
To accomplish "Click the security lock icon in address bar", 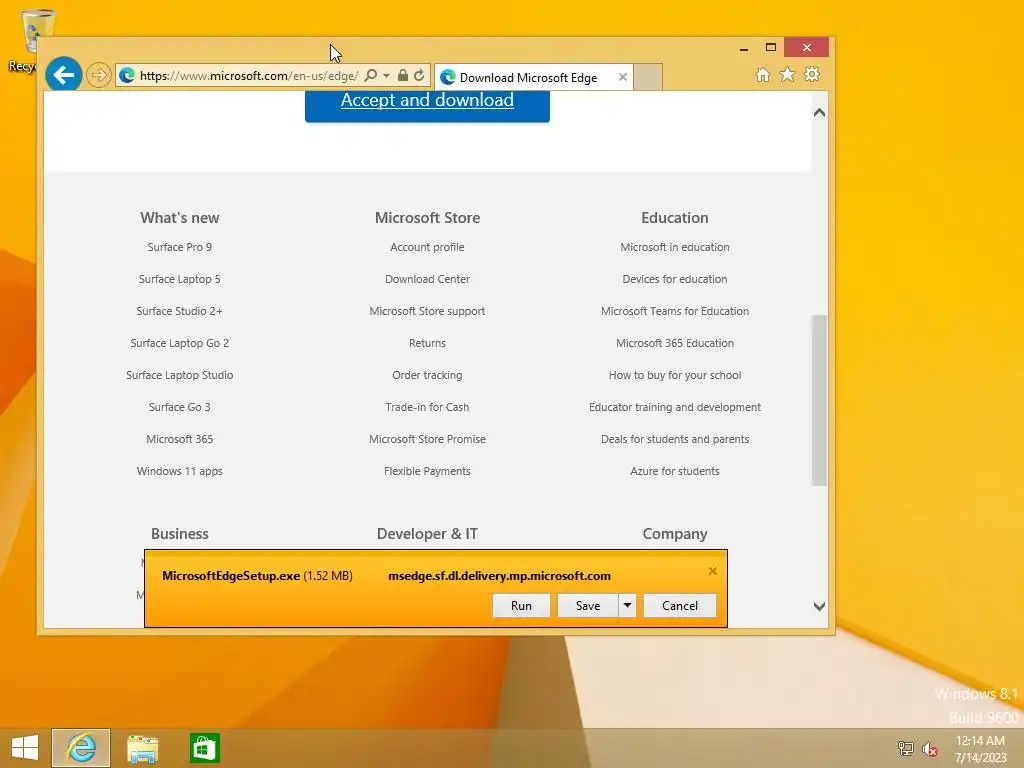I will (402, 75).
